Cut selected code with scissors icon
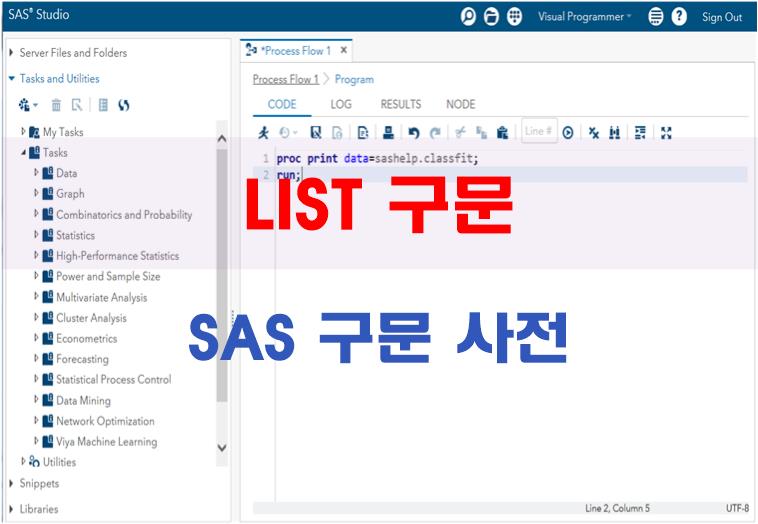The width and height of the screenshot is (758, 524). click(x=460, y=132)
